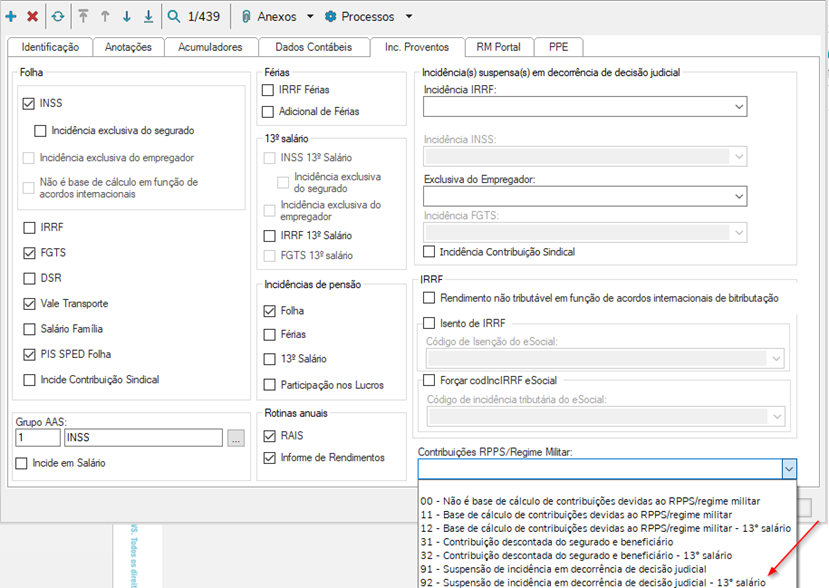Open the Anotações tab
The height and width of the screenshot is (588, 829).
(x=128, y=47)
